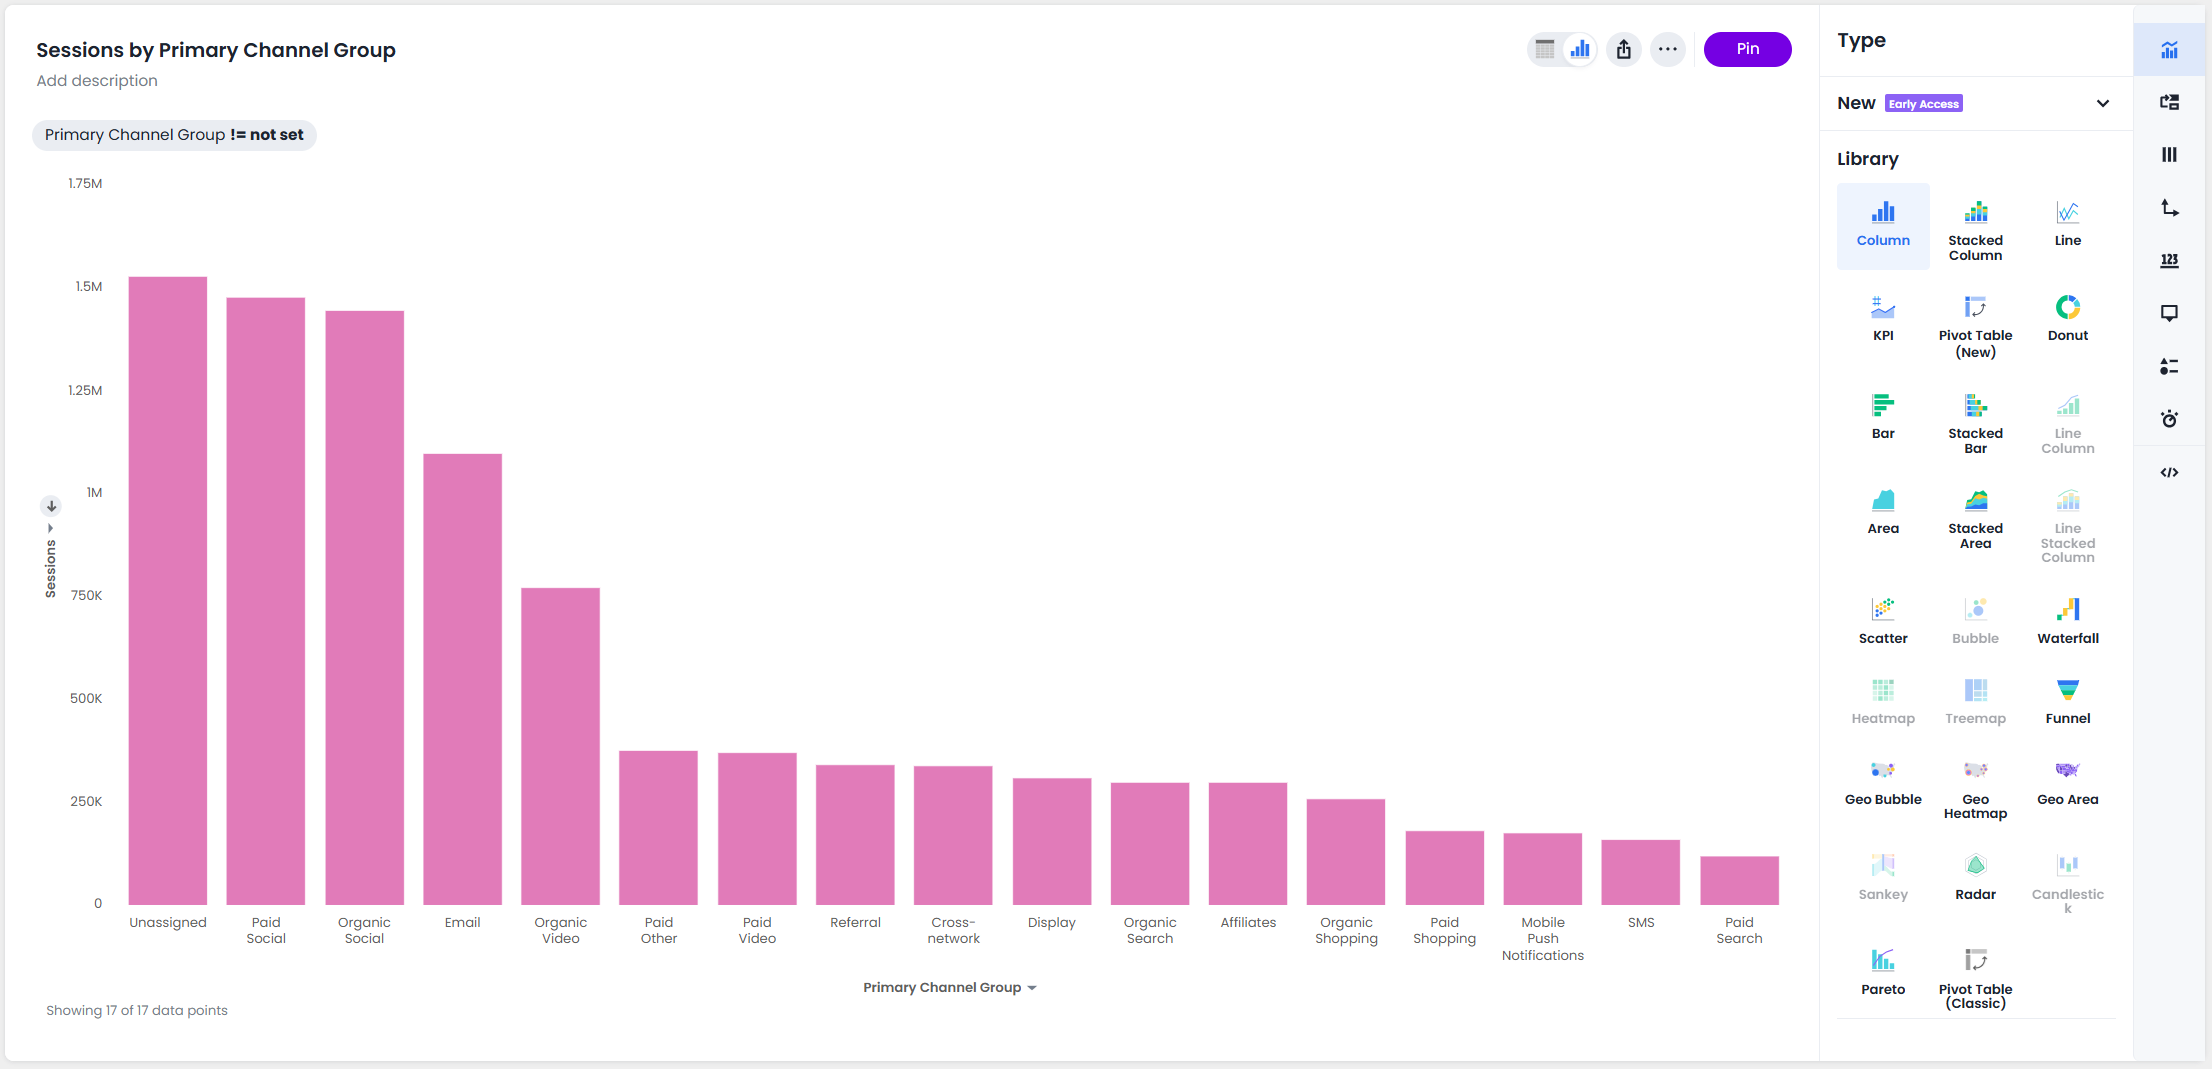Click the Primary Channel Group filter chip
Viewport: 2212px width, 1069px height.
pyautogui.click(x=174, y=135)
